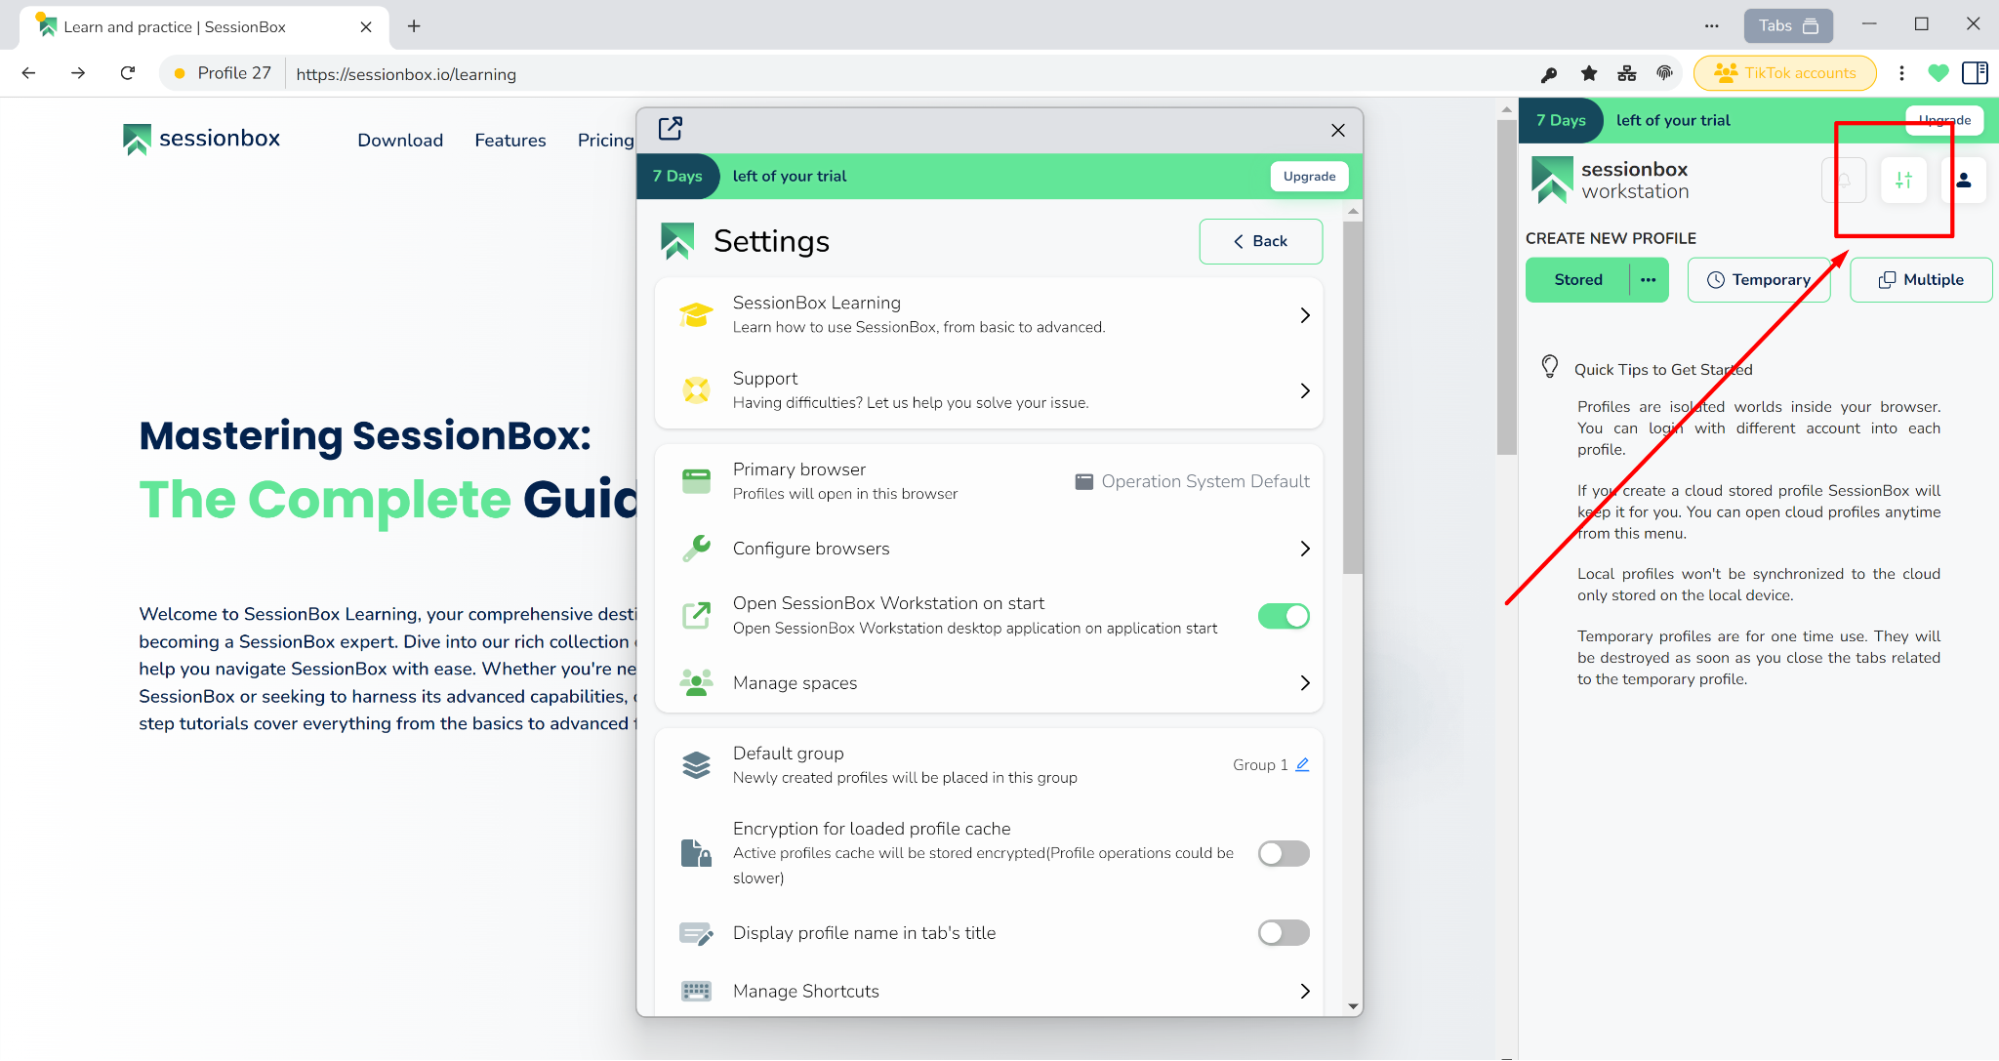1999x1061 pixels.
Task: Click the Encryption file lock icon
Action: tap(696, 853)
